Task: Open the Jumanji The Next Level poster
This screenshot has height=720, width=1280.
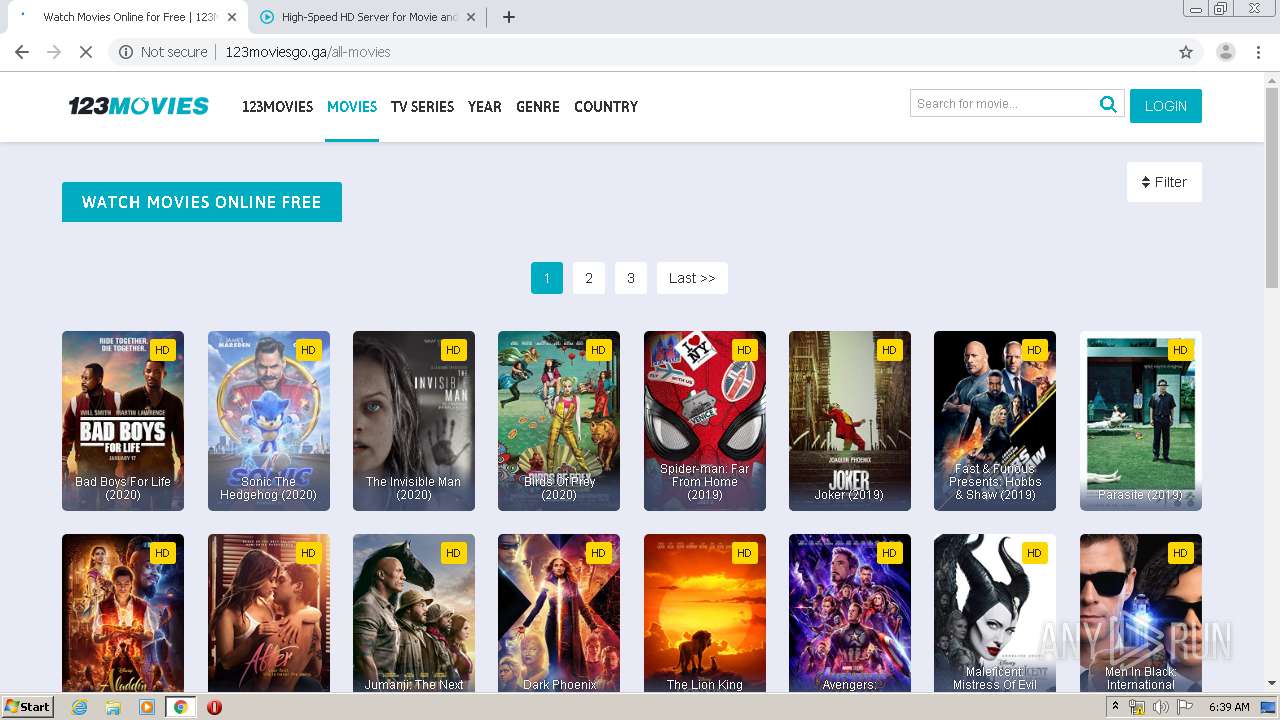Action: (414, 613)
